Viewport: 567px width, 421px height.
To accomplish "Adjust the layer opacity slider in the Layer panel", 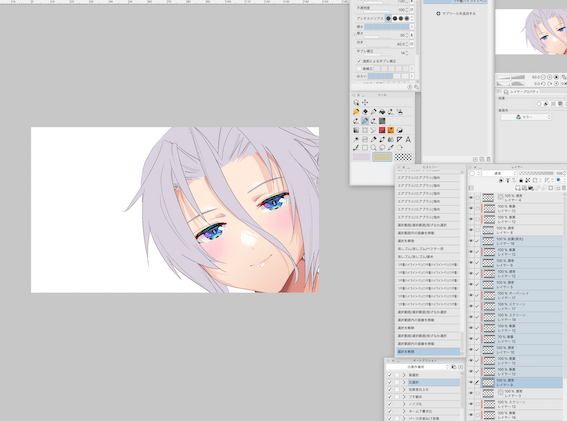I will (536, 174).
